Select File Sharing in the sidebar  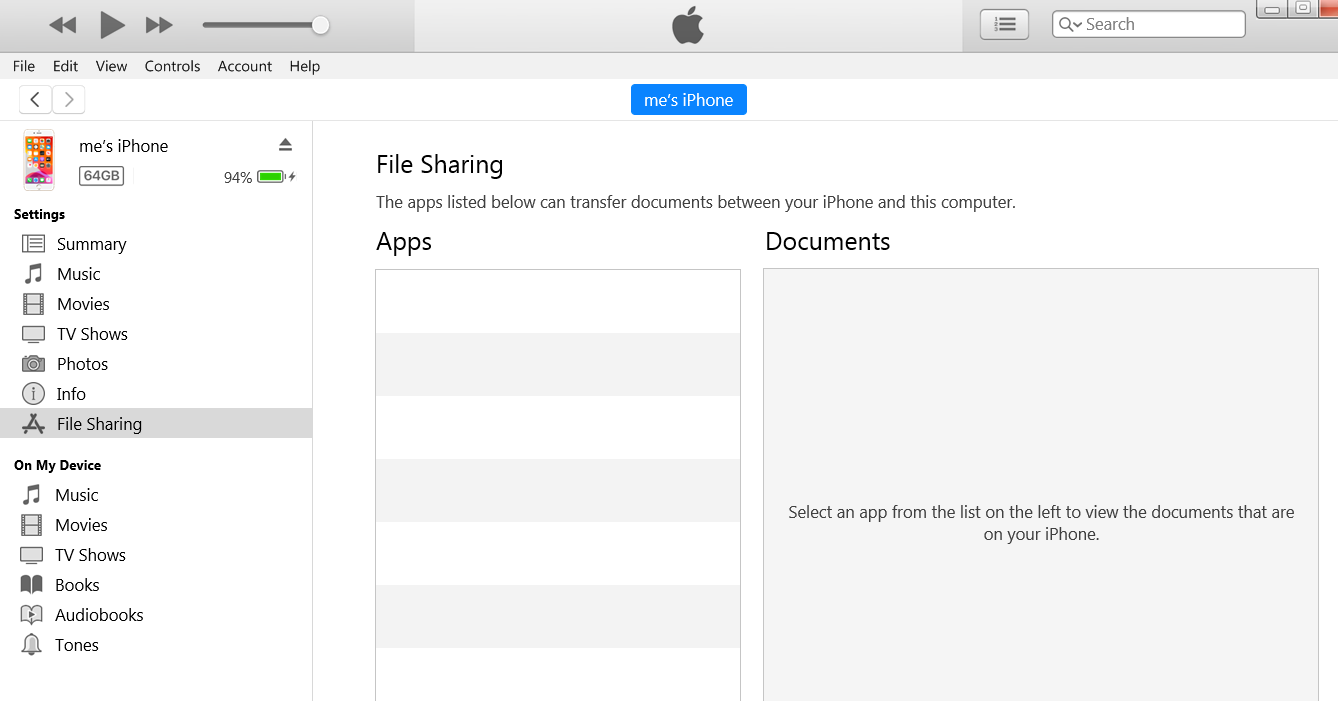tap(156, 424)
